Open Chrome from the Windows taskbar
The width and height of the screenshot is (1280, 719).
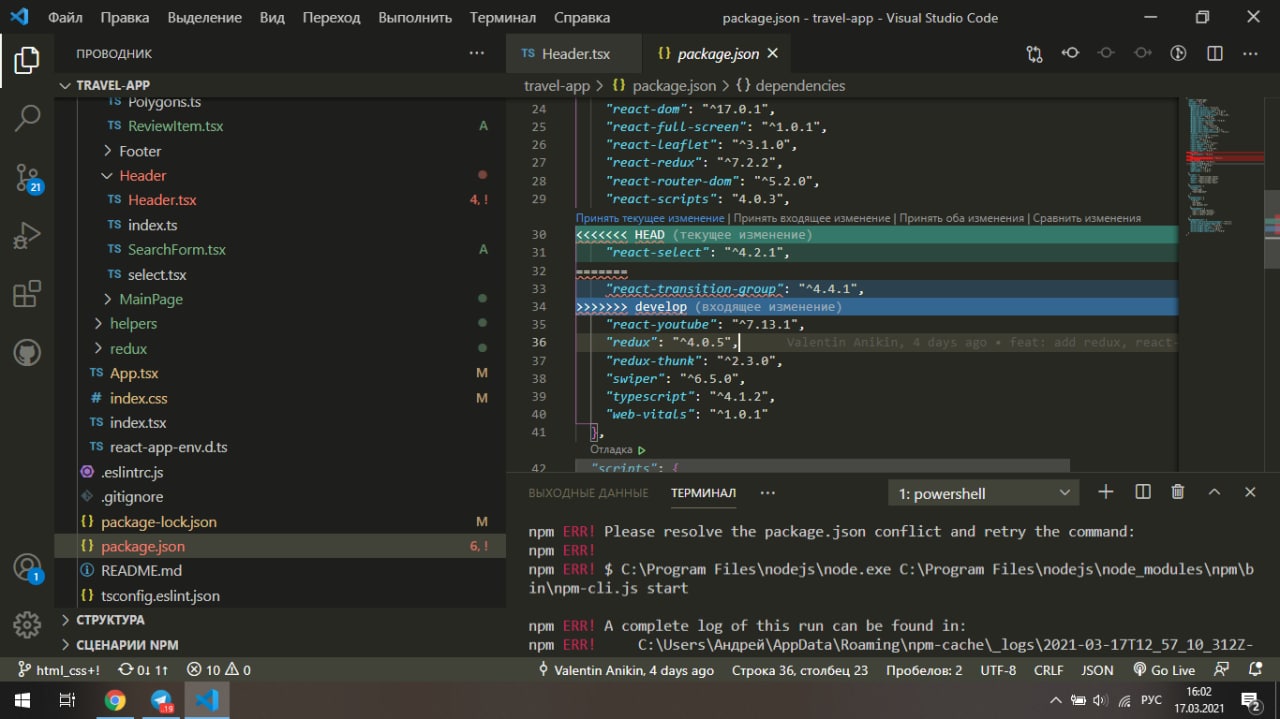[115, 700]
